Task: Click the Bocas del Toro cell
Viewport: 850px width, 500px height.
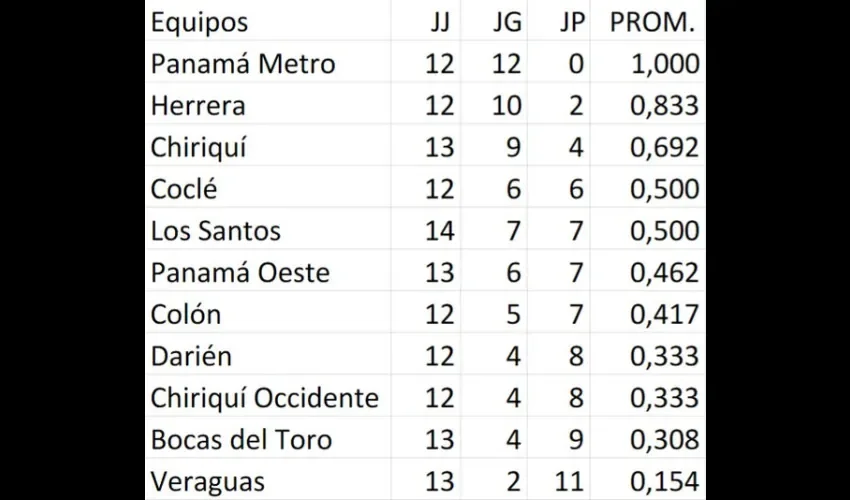Action: pos(268,439)
